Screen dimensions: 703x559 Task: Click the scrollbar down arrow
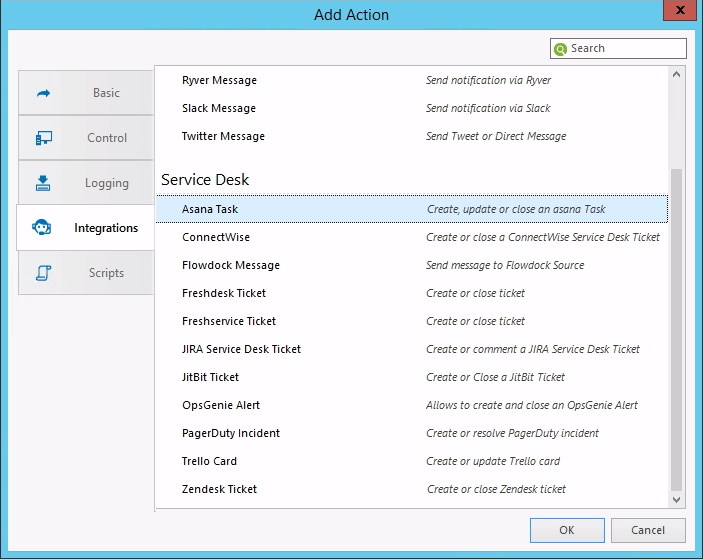click(x=677, y=499)
